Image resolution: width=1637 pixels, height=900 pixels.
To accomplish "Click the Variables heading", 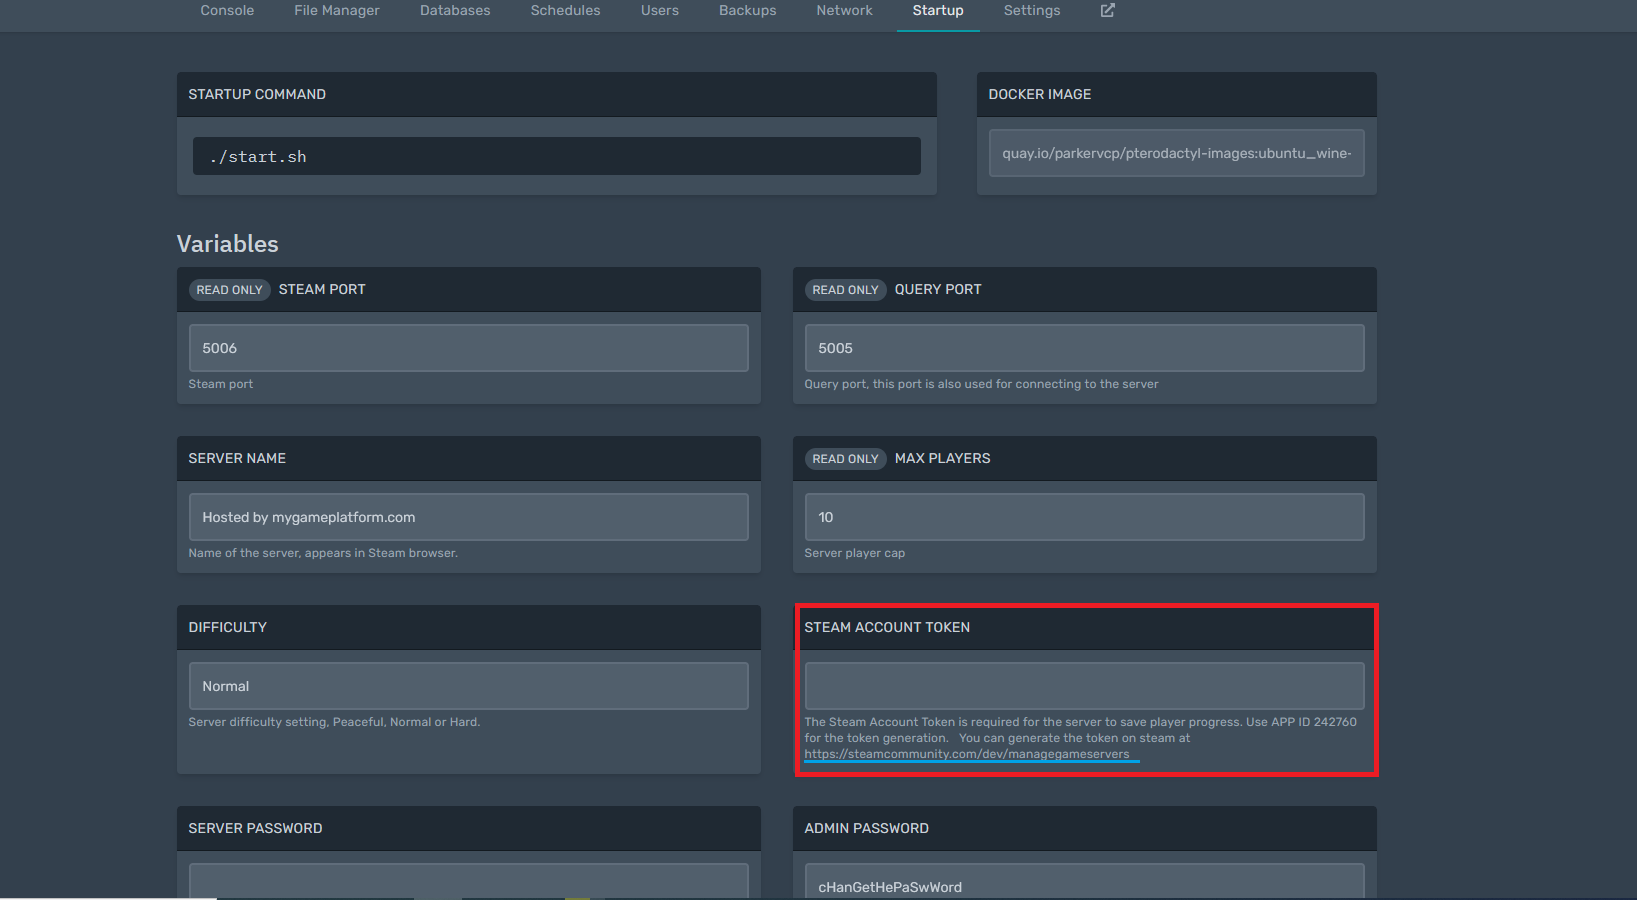I will [228, 244].
